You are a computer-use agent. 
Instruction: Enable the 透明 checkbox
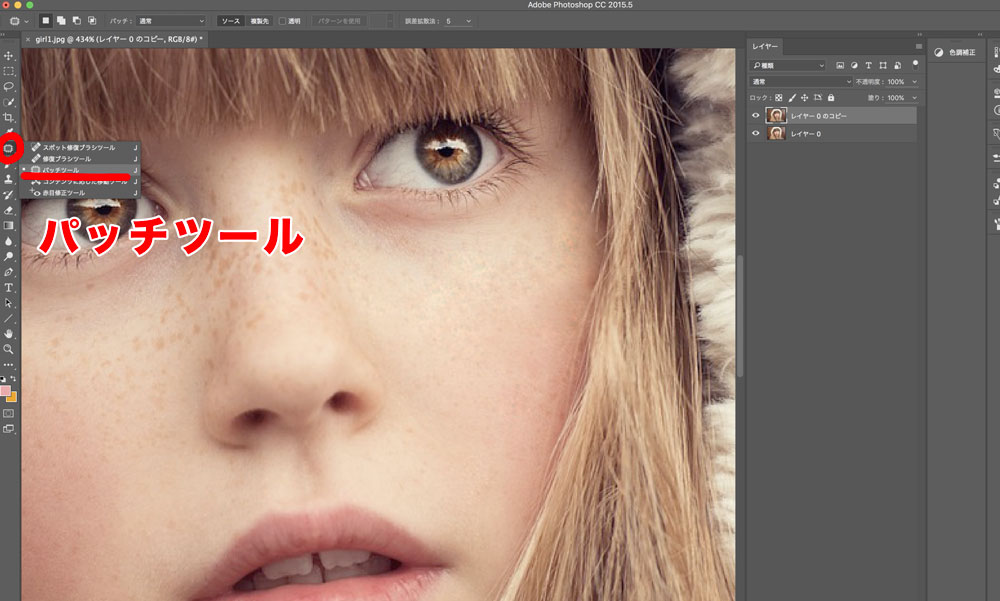coord(283,21)
